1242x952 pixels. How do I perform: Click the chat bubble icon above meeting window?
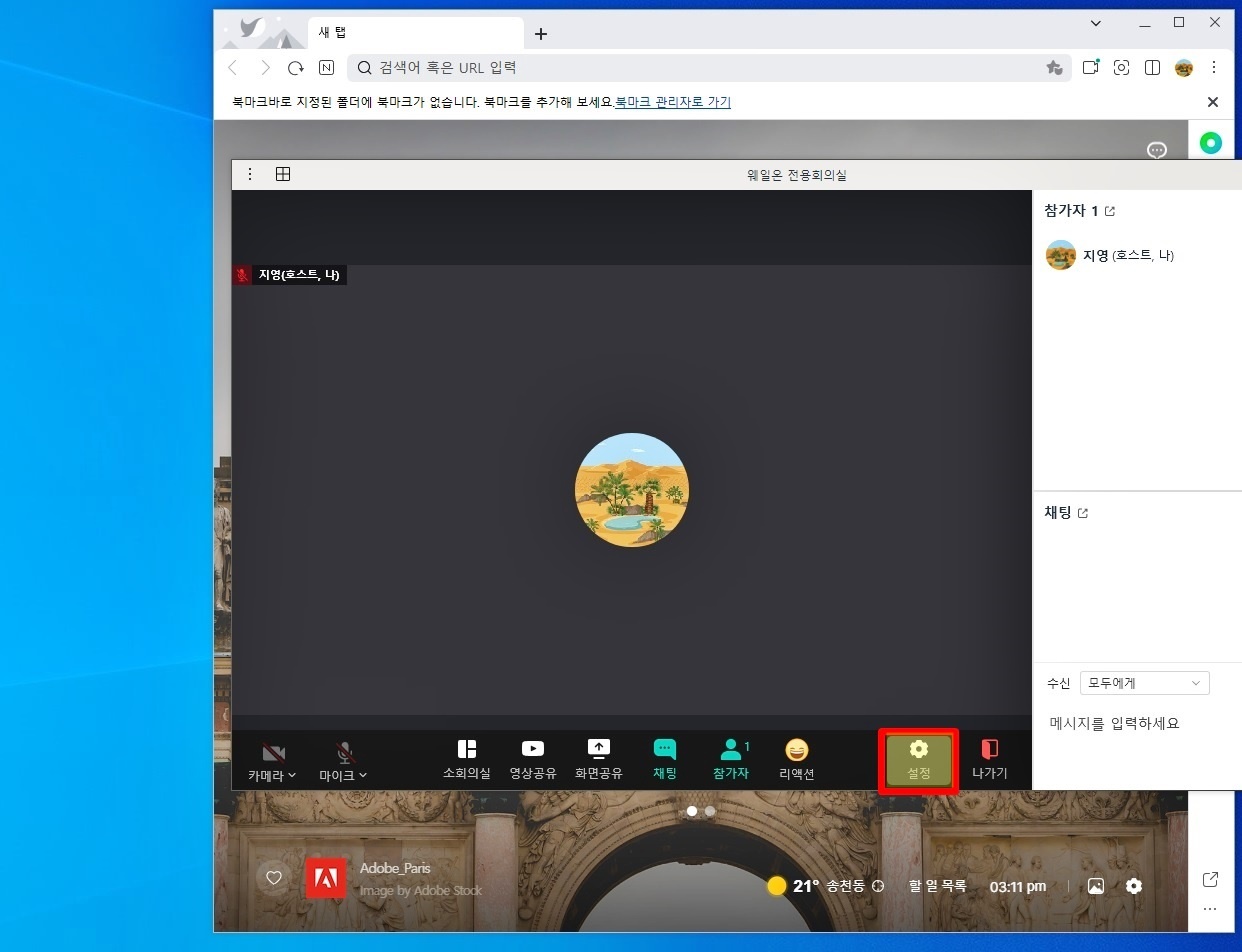pos(1157,150)
